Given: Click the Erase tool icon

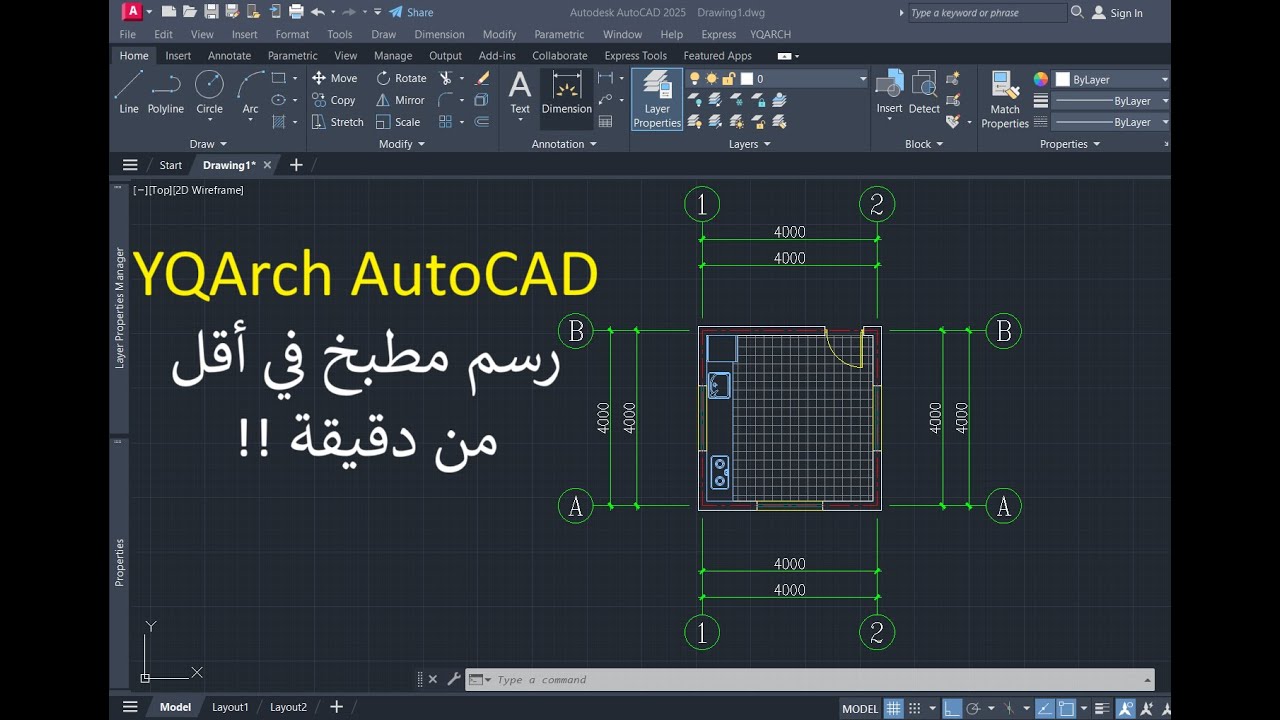Looking at the screenshot, I should coord(482,78).
